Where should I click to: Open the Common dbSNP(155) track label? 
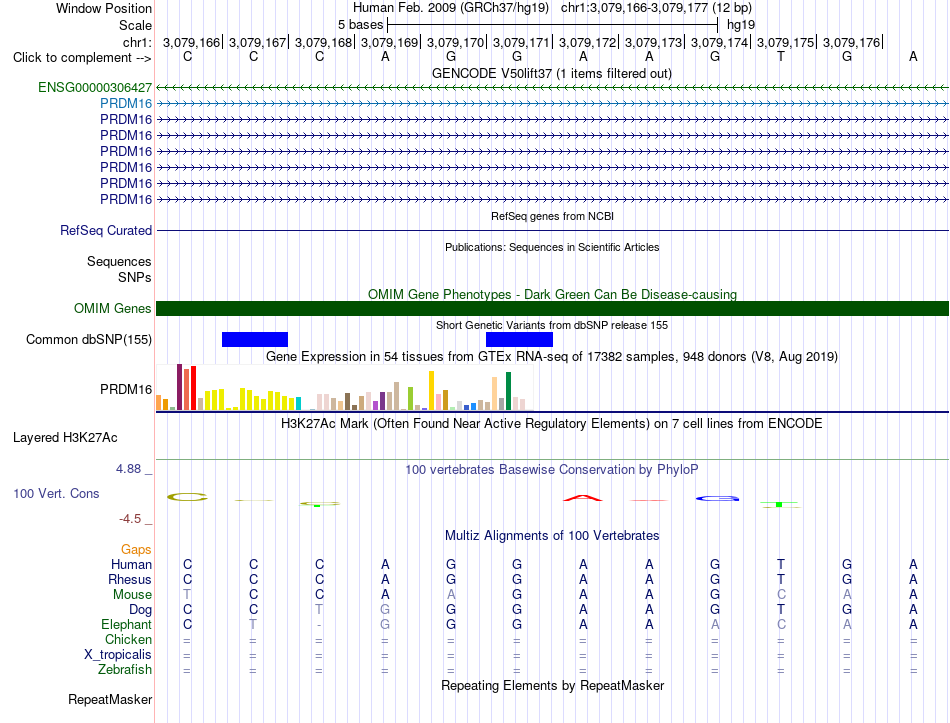click(x=89, y=339)
